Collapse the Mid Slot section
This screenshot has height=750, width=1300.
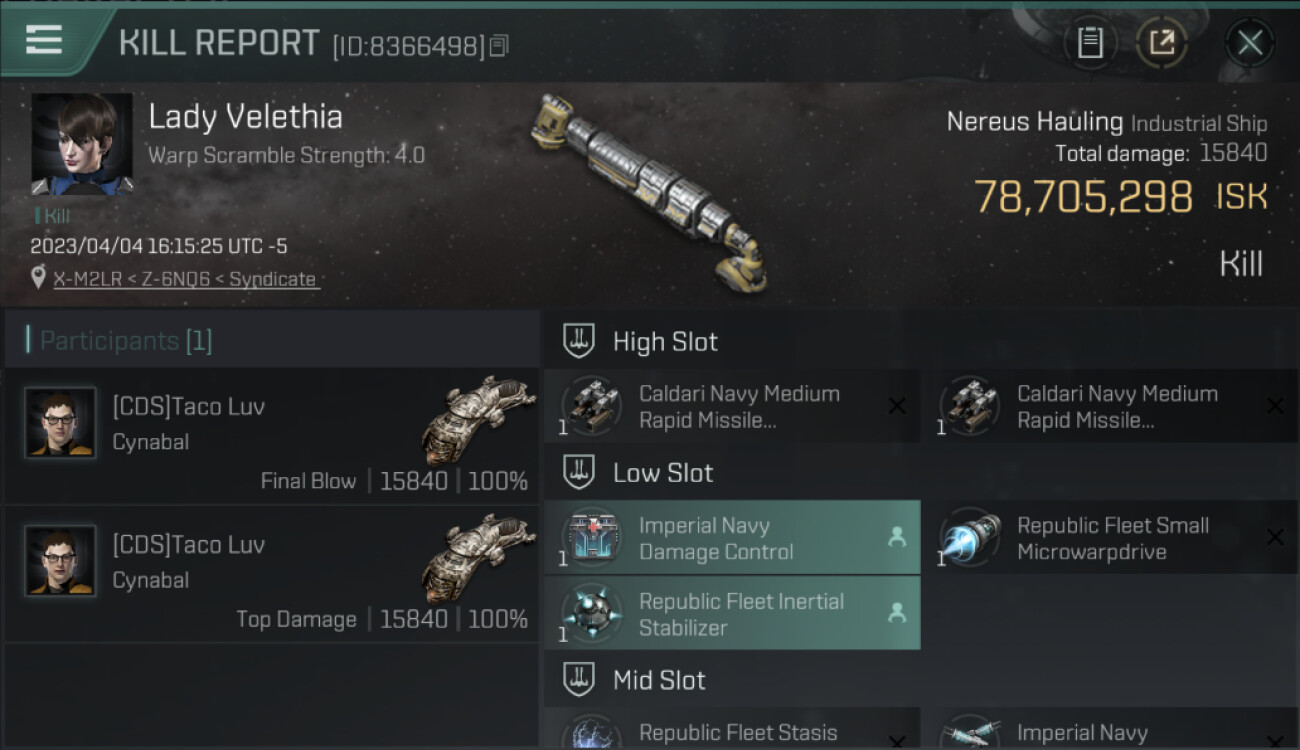click(579, 680)
